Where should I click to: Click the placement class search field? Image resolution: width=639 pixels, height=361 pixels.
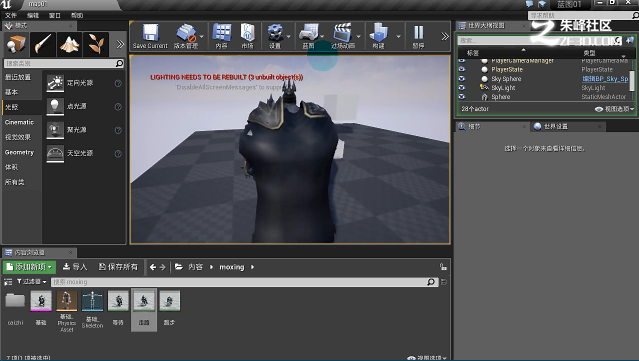[x=64, y=63]
